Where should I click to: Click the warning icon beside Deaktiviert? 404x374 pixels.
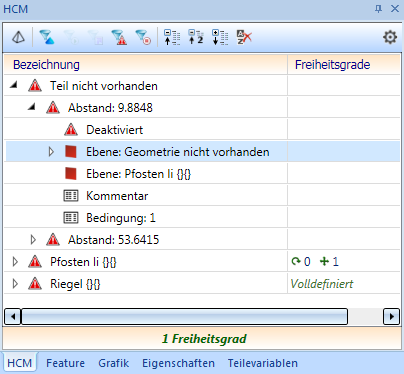pos(71,130)
